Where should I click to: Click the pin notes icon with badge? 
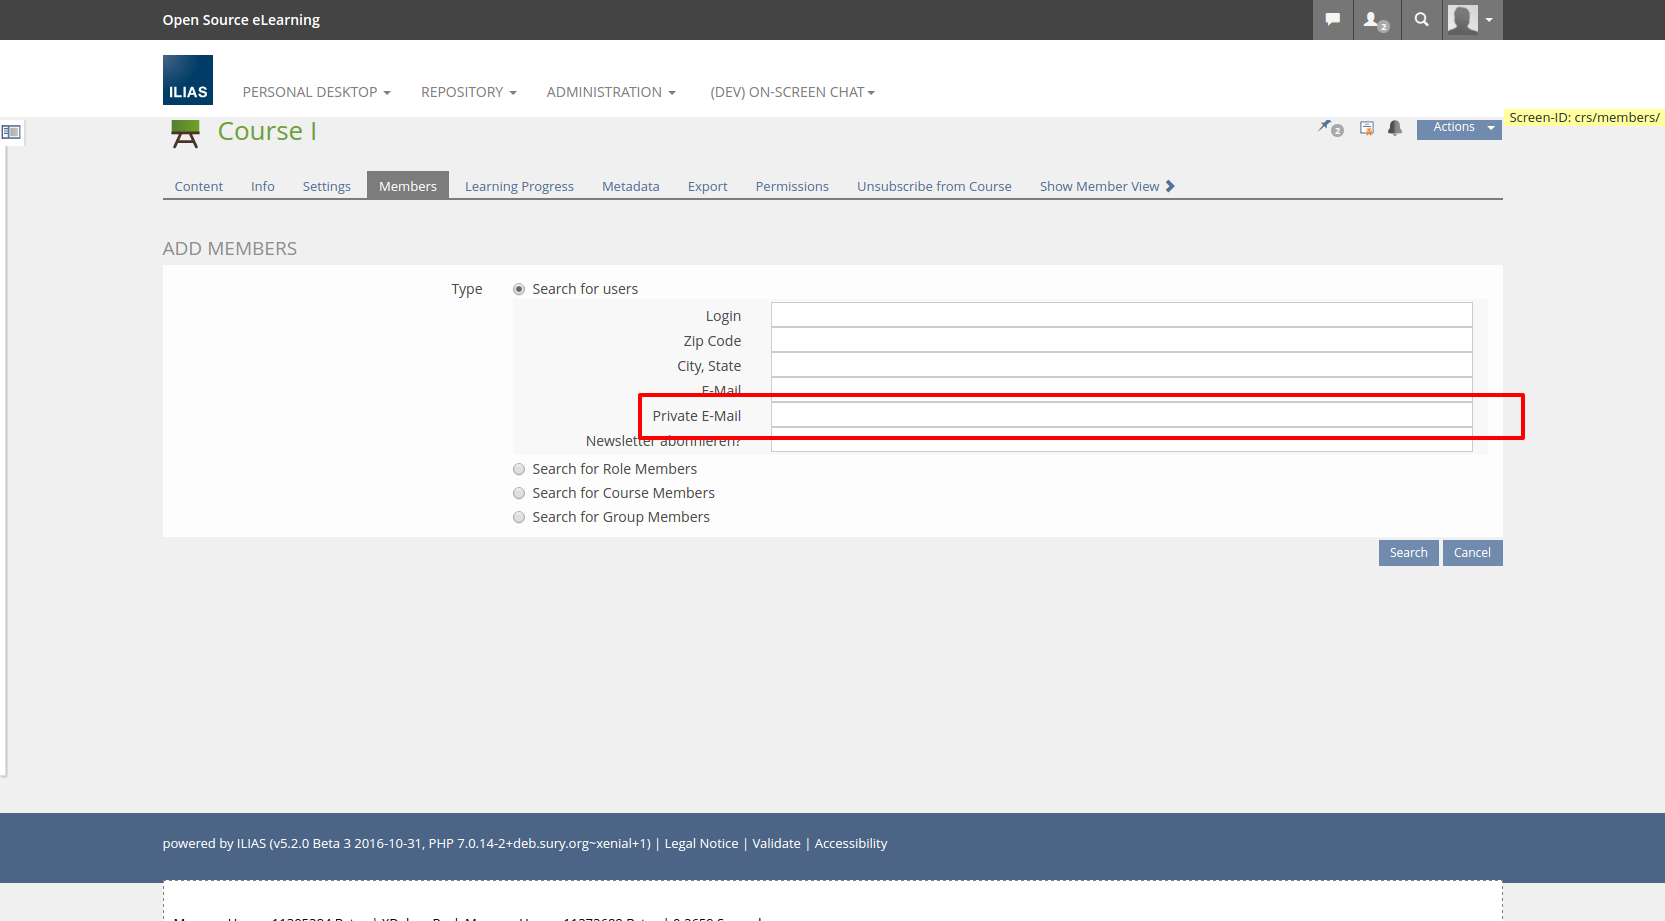pyautogui.click(x=1329, y=128)
